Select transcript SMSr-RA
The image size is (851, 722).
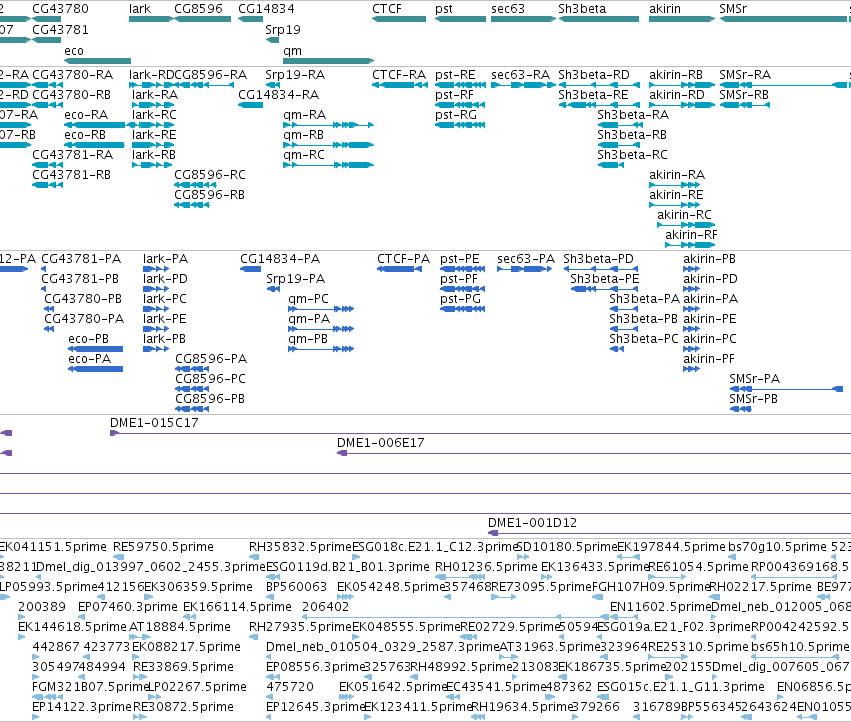[745, 75]
